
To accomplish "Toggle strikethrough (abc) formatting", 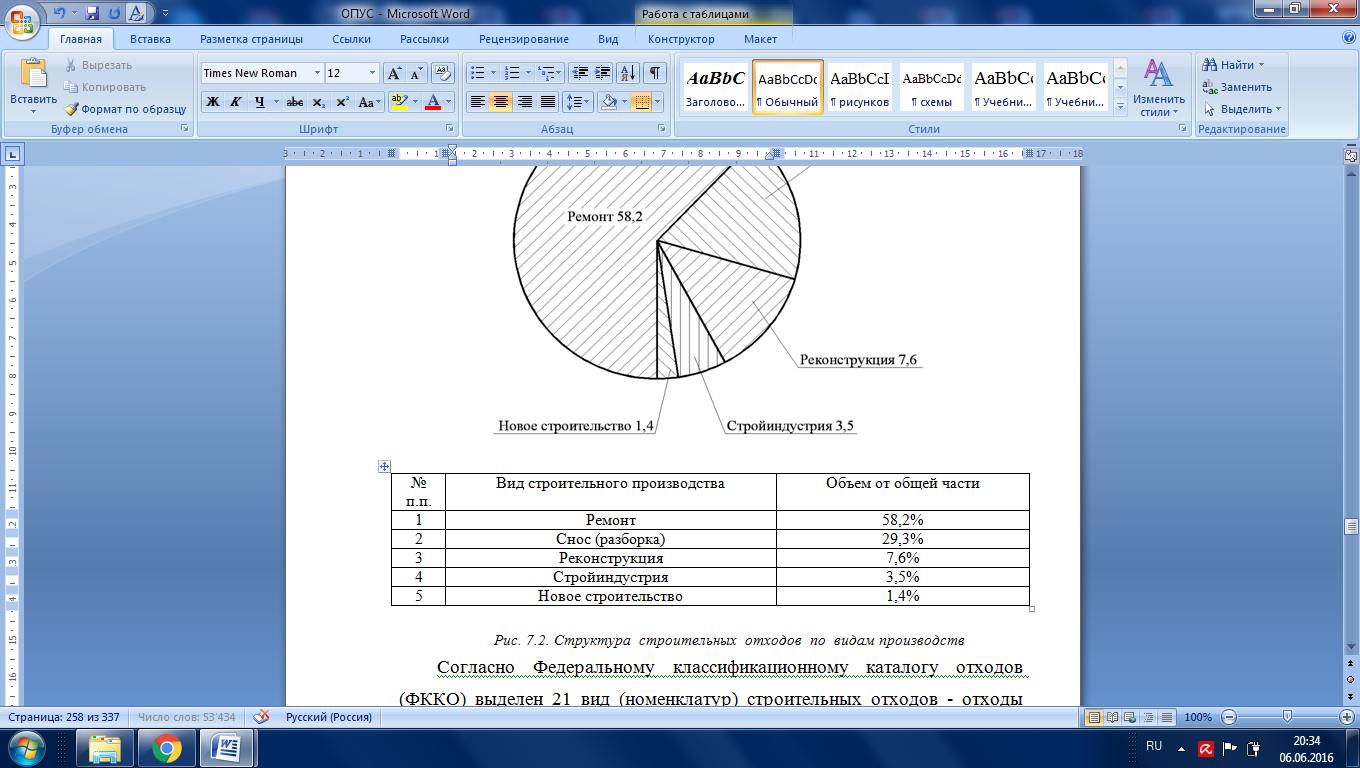I will pos(295,102).
